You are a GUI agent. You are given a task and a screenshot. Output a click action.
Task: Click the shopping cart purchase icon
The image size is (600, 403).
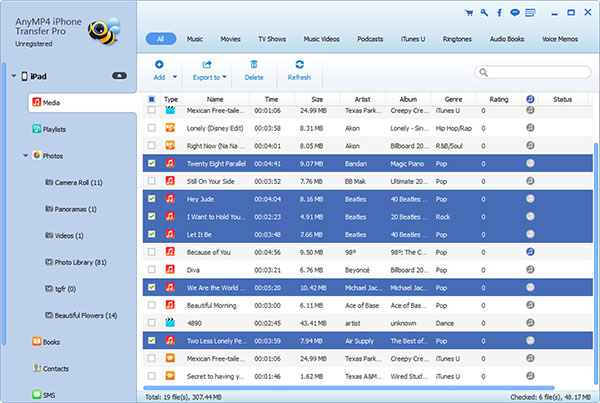[x=469, y=14]
